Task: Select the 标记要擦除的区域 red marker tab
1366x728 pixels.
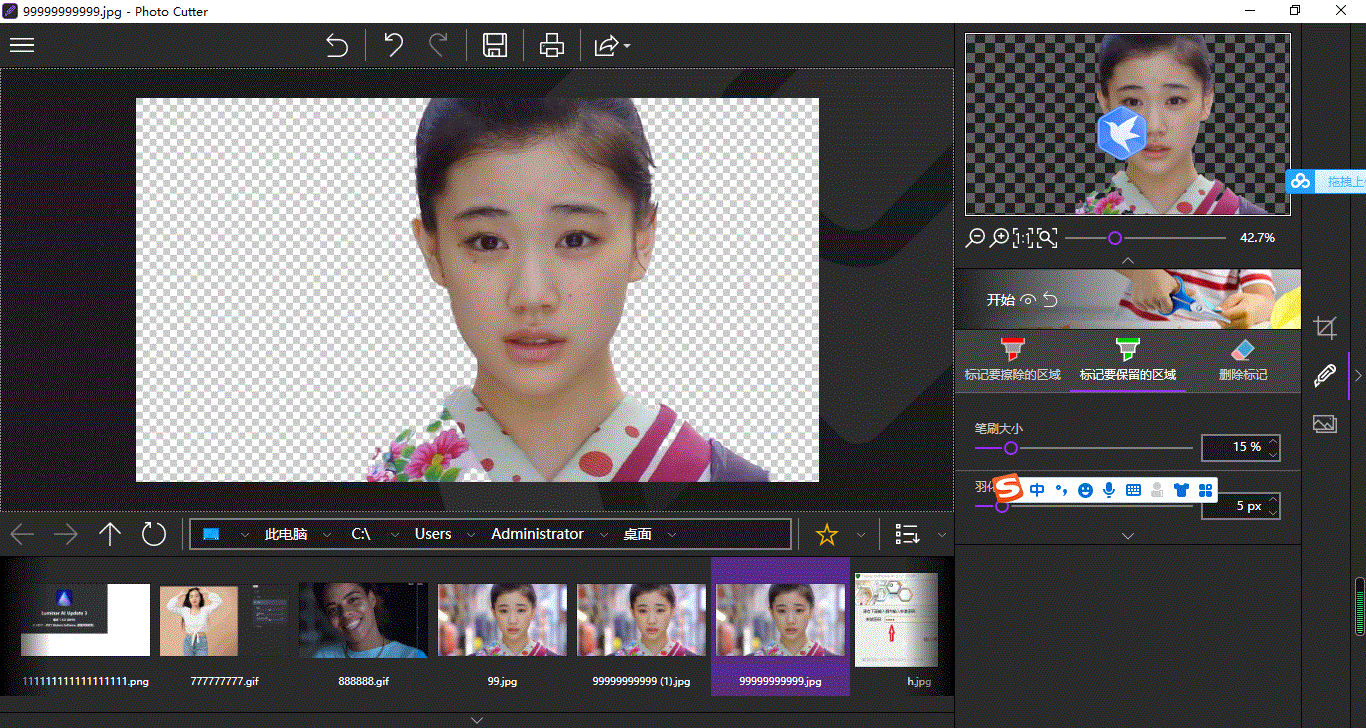Action: (x=1012, y=360)
